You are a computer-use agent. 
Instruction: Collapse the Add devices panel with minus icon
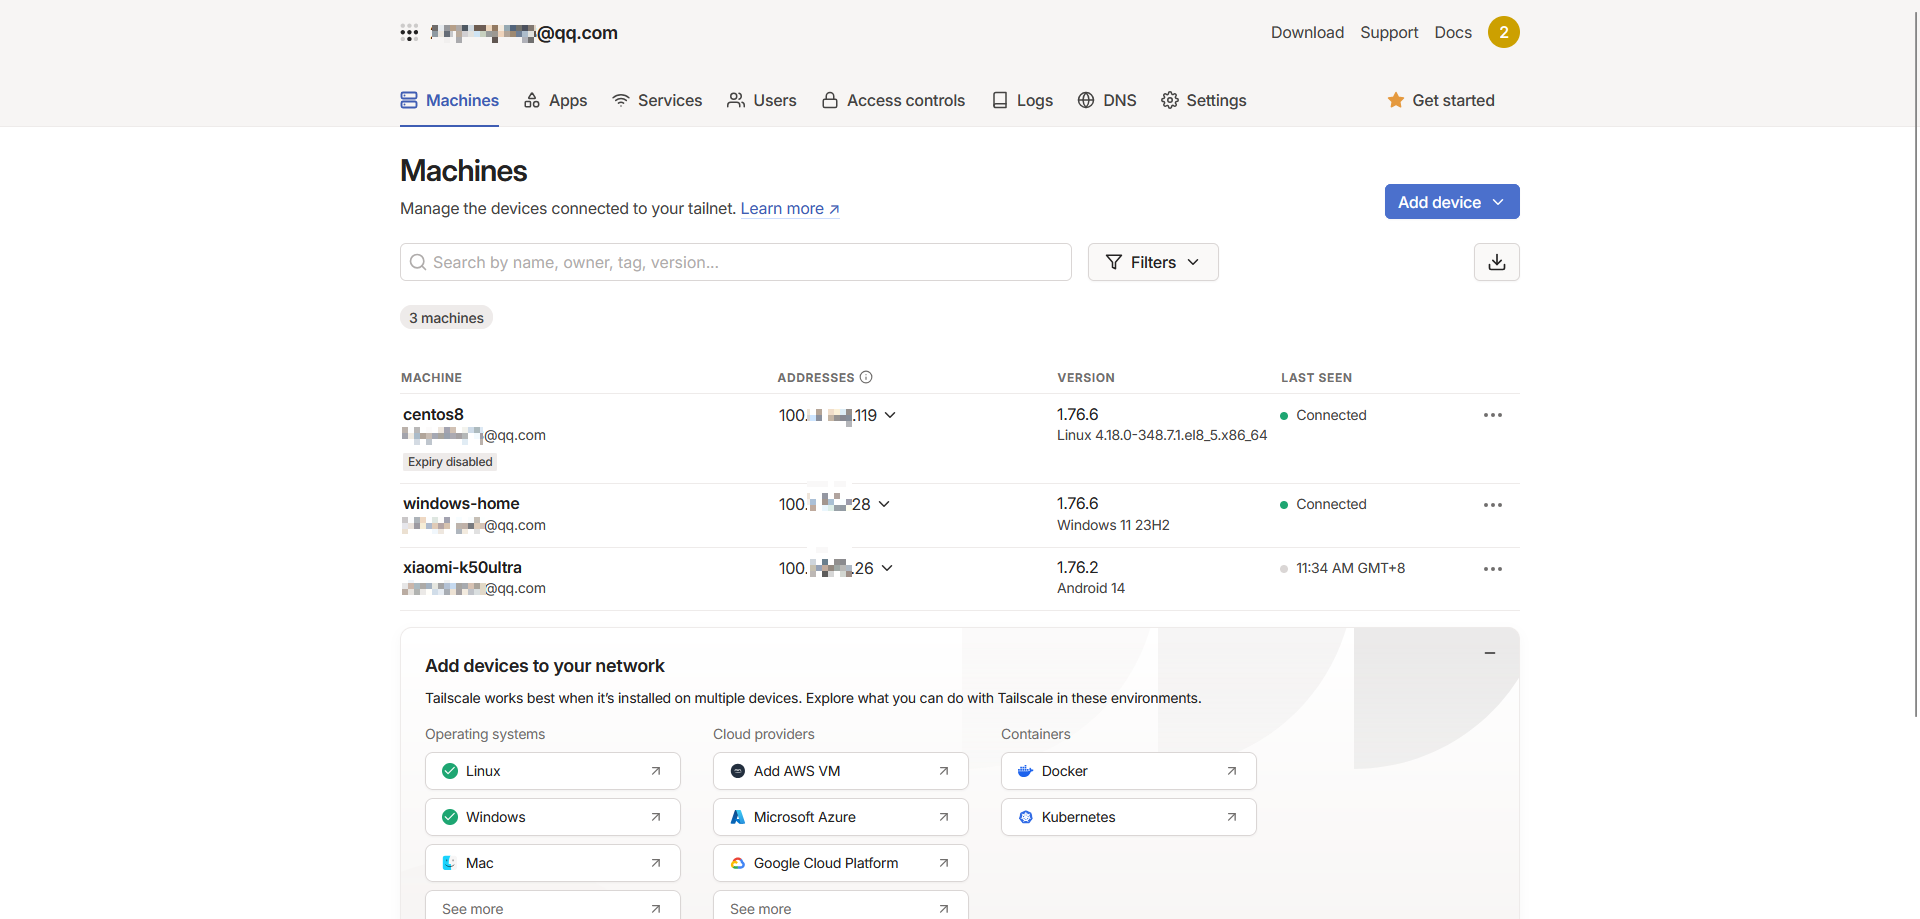click(1489, 653)
